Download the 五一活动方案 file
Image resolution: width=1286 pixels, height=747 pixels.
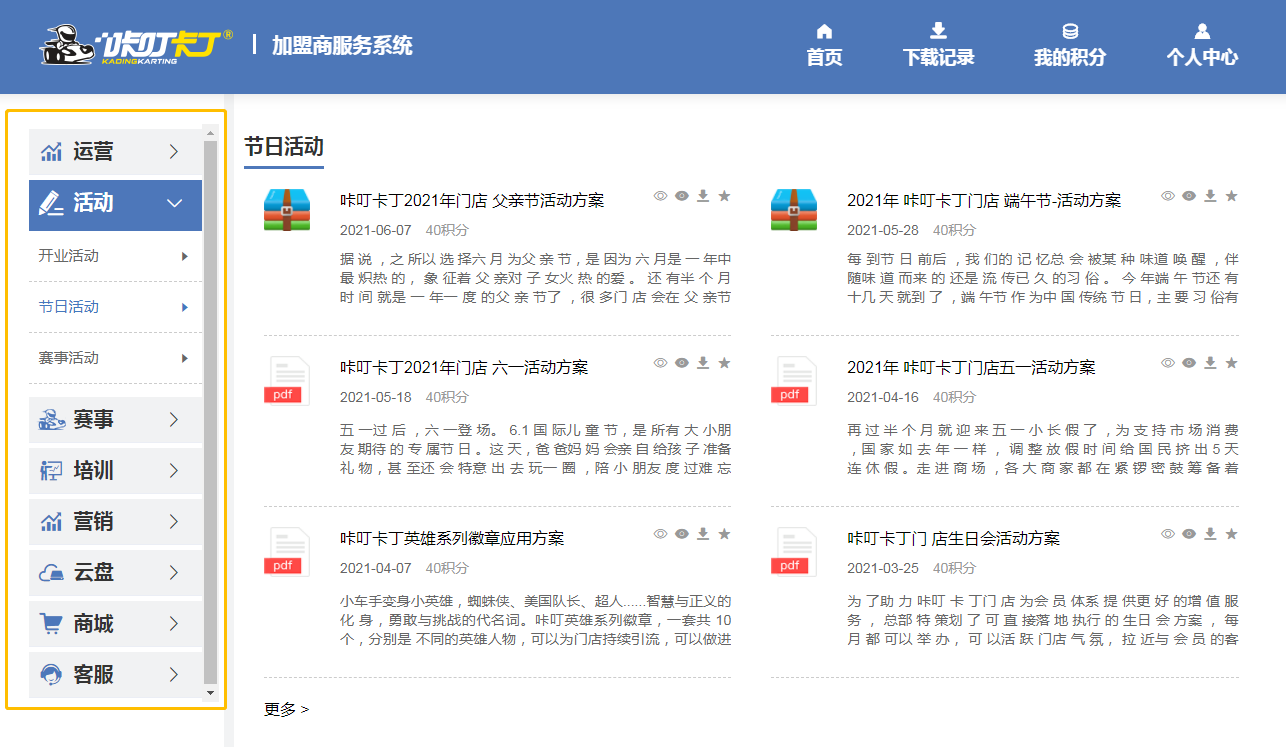(x=1210, y=363)
